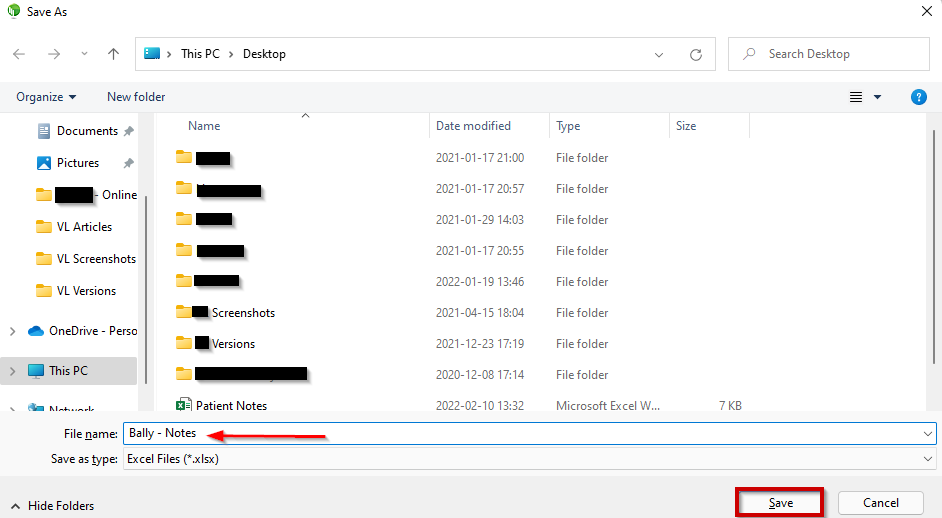This screenshot has width=942, height=518.
Task: Open VL Articles folder in sidebar
Action: click(x=84, y=227)
